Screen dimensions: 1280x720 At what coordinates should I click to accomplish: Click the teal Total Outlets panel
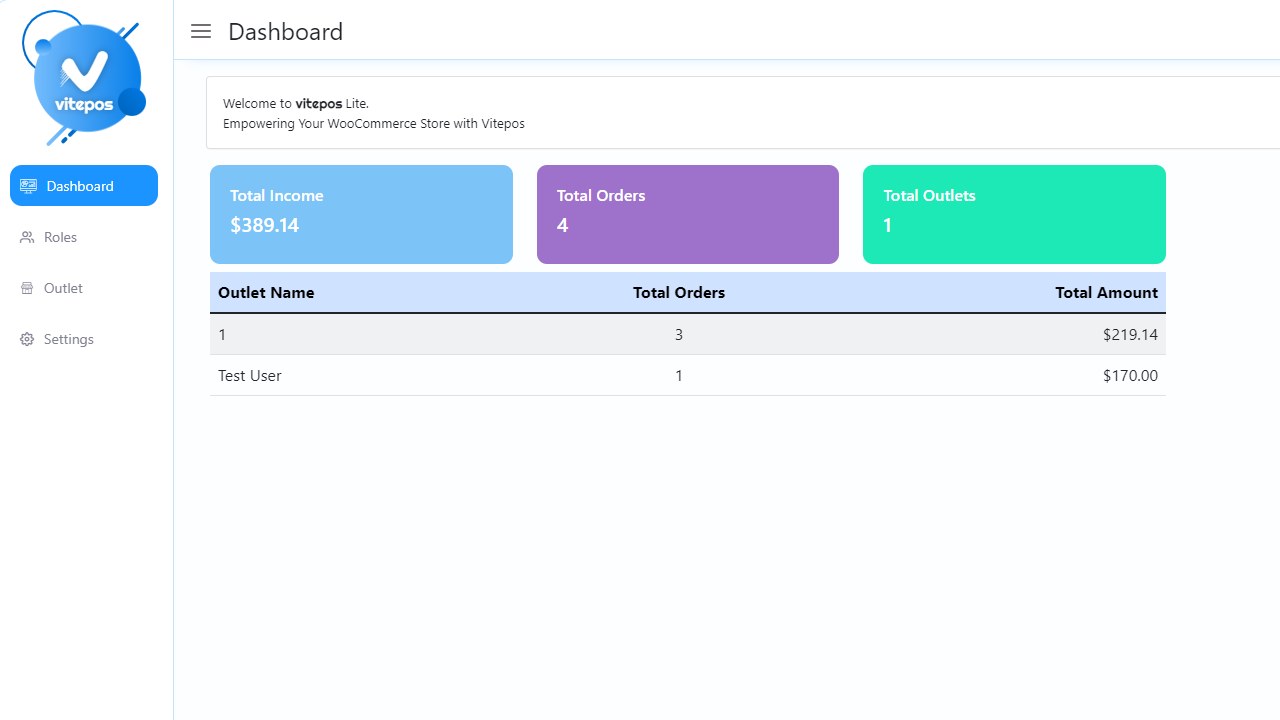pos(1013,214)
